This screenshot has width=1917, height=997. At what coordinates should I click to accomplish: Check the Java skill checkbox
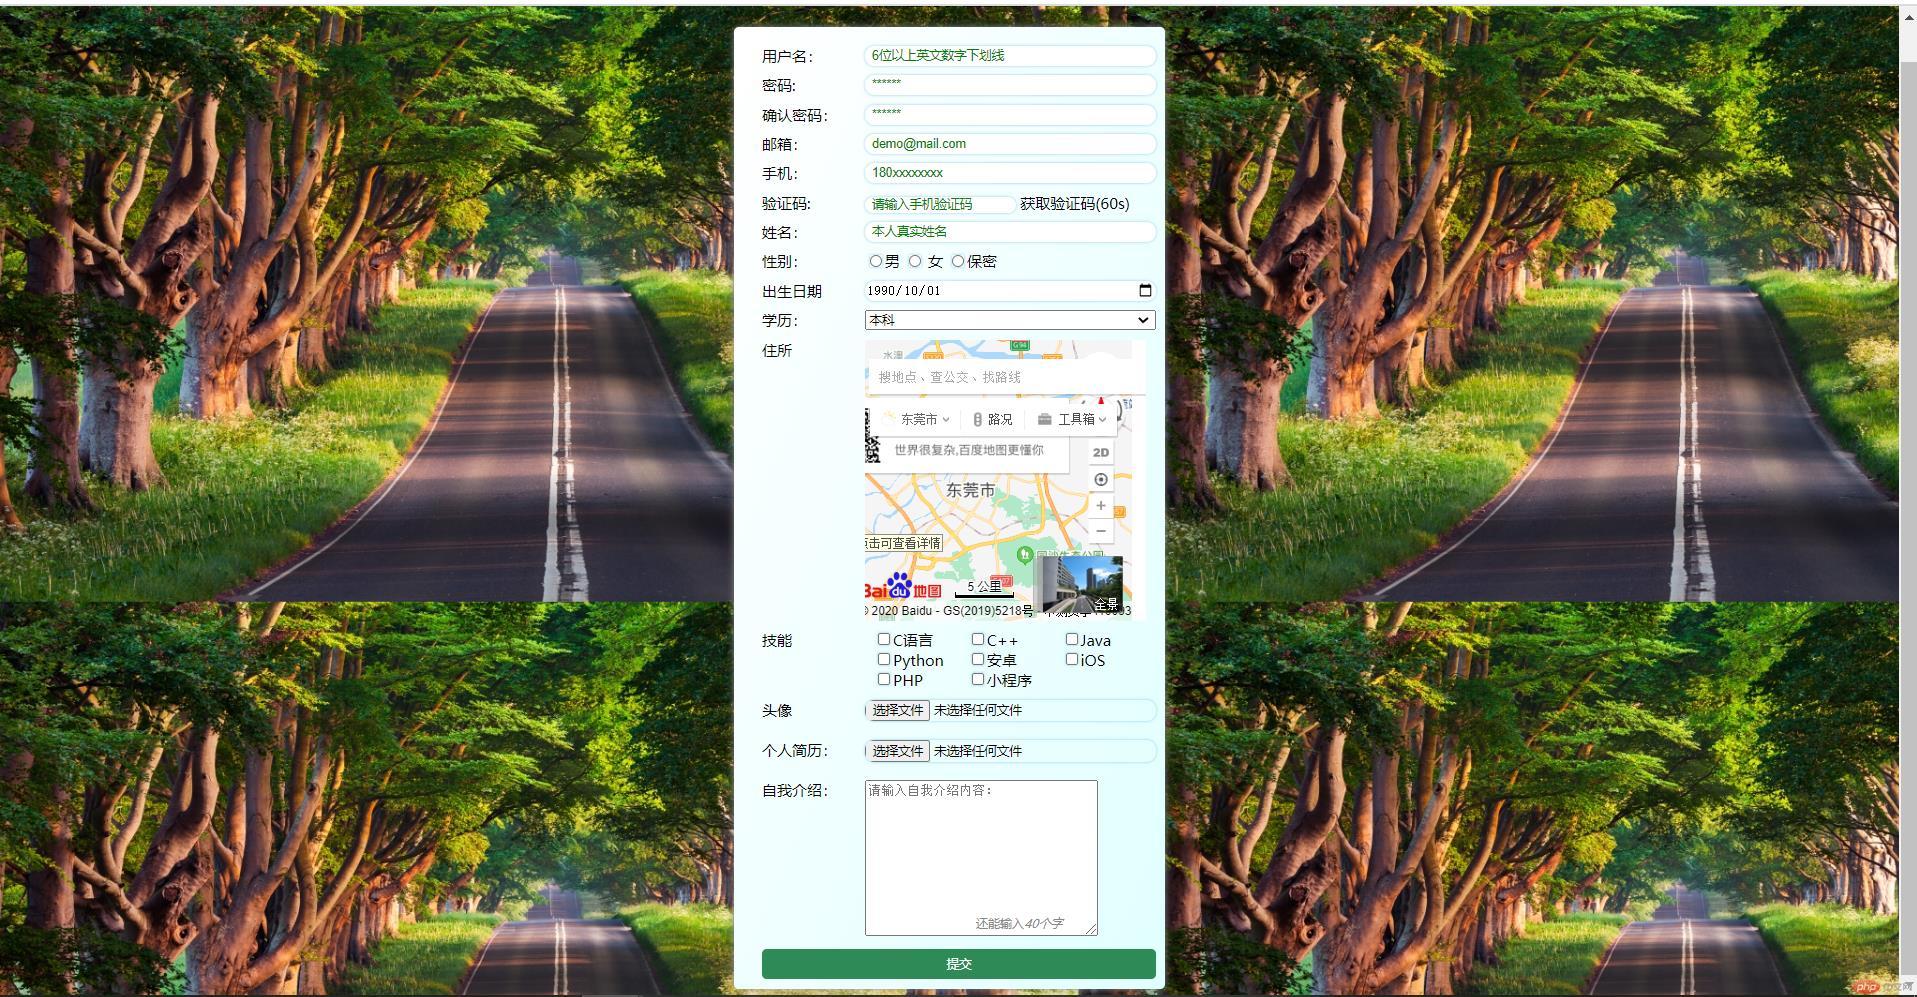(x=1072, y=639)
